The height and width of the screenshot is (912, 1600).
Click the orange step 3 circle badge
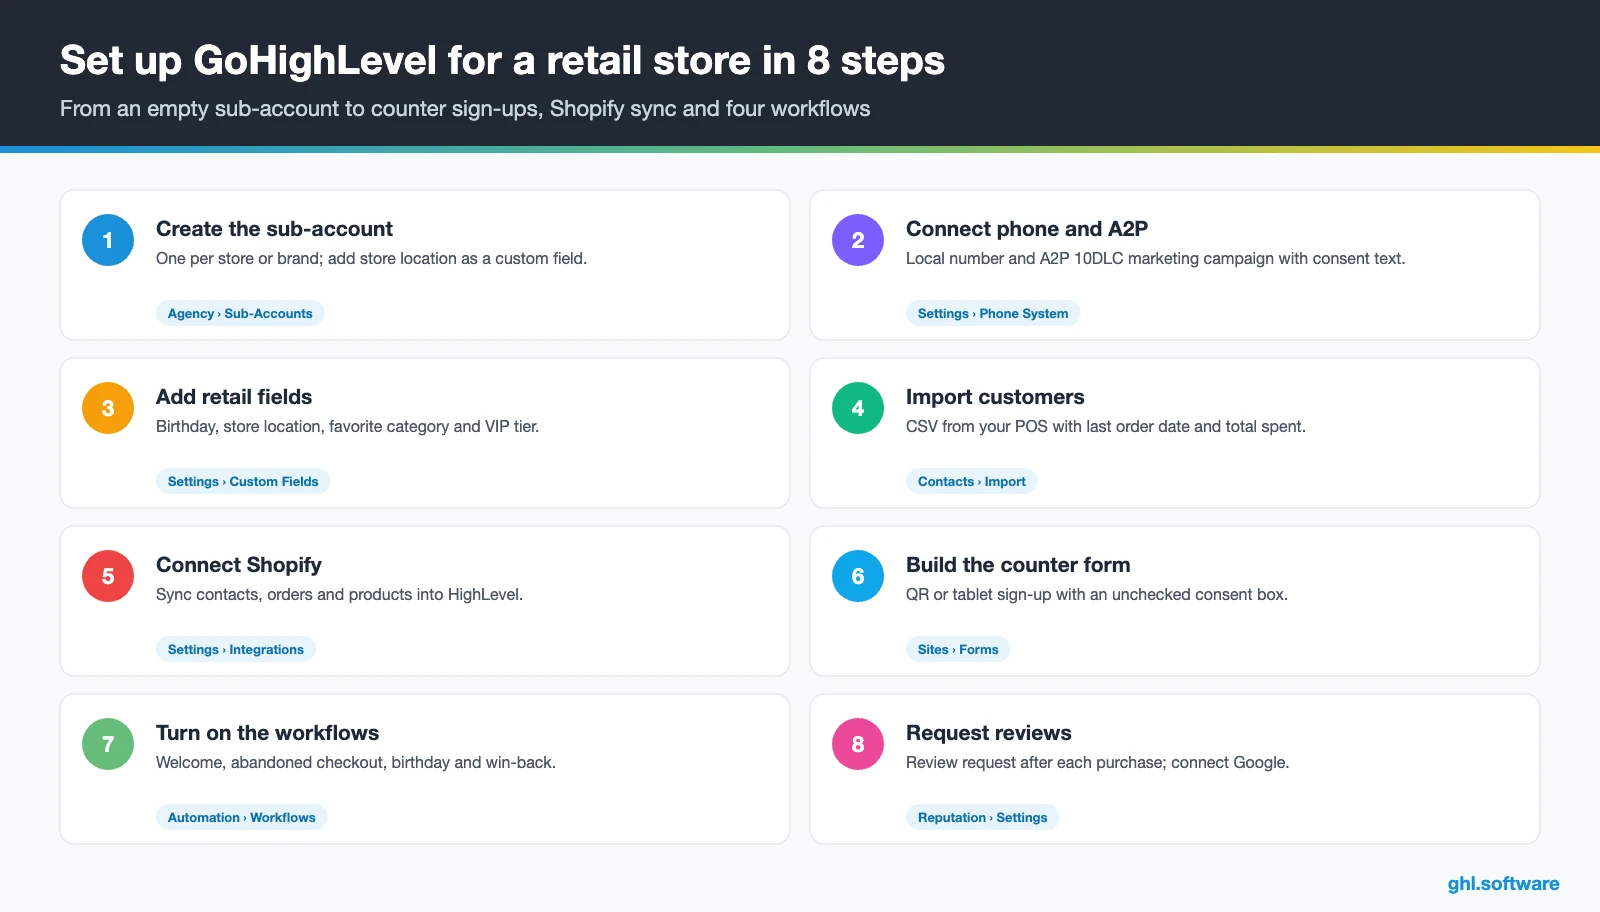coord(108,408)
